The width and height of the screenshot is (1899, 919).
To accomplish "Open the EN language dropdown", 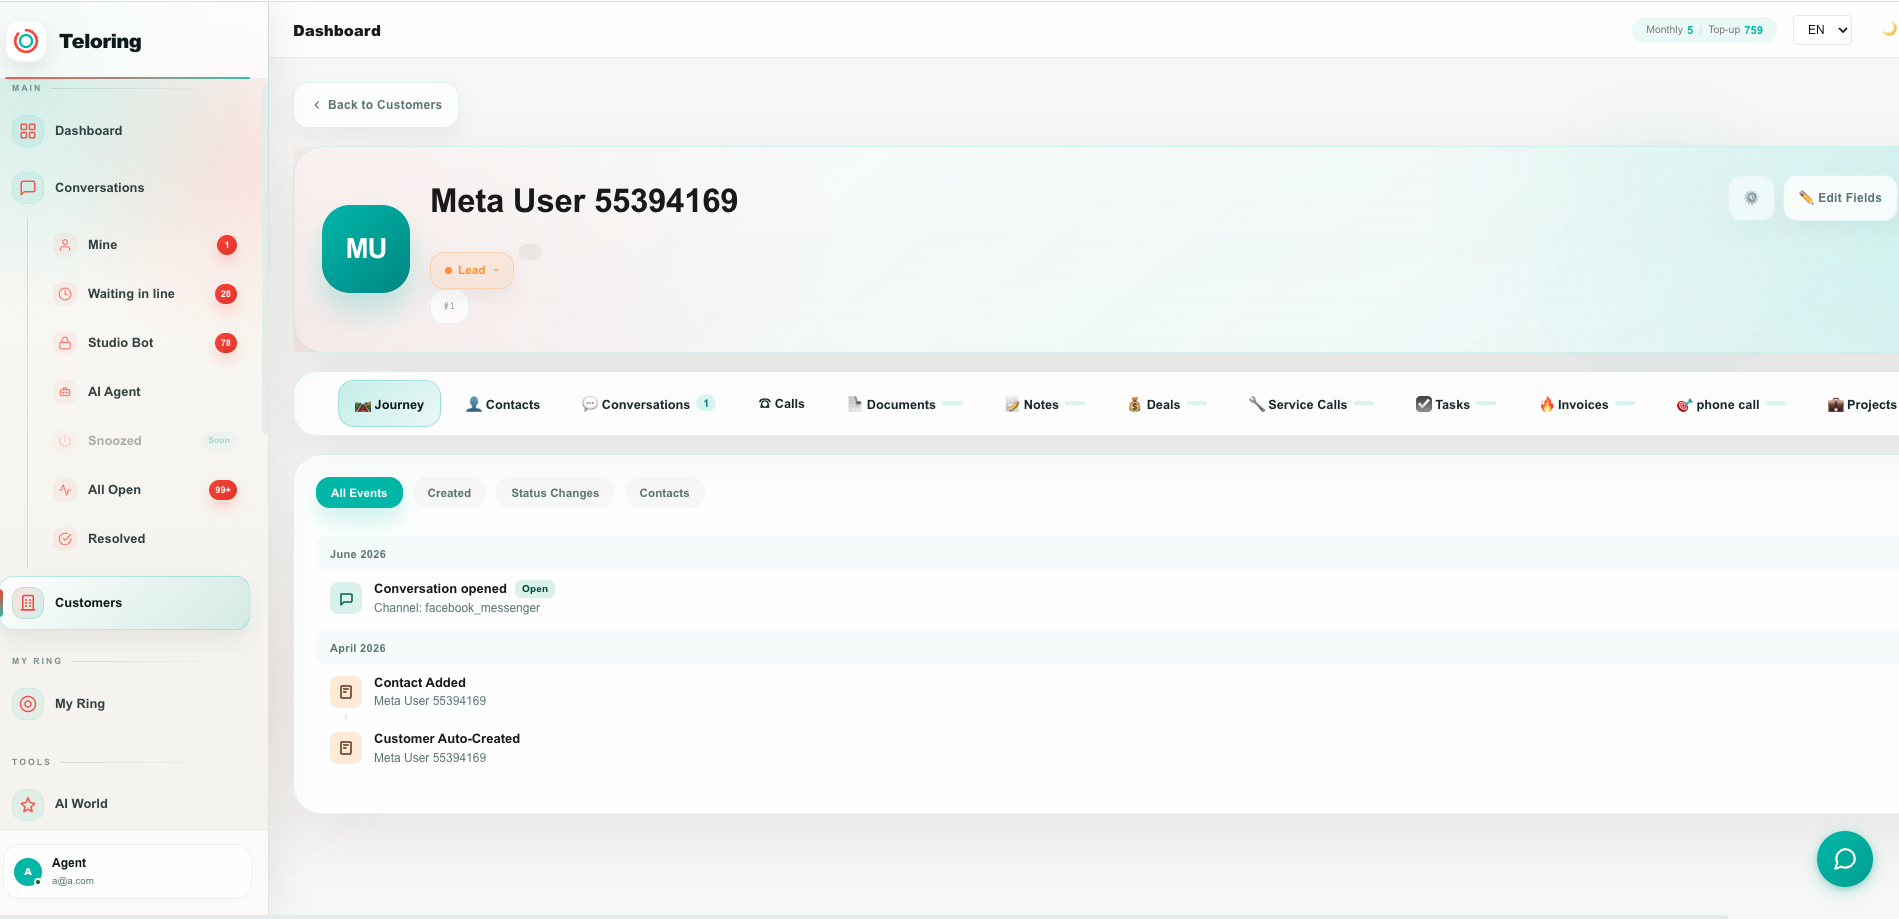I will point(1822,30).
